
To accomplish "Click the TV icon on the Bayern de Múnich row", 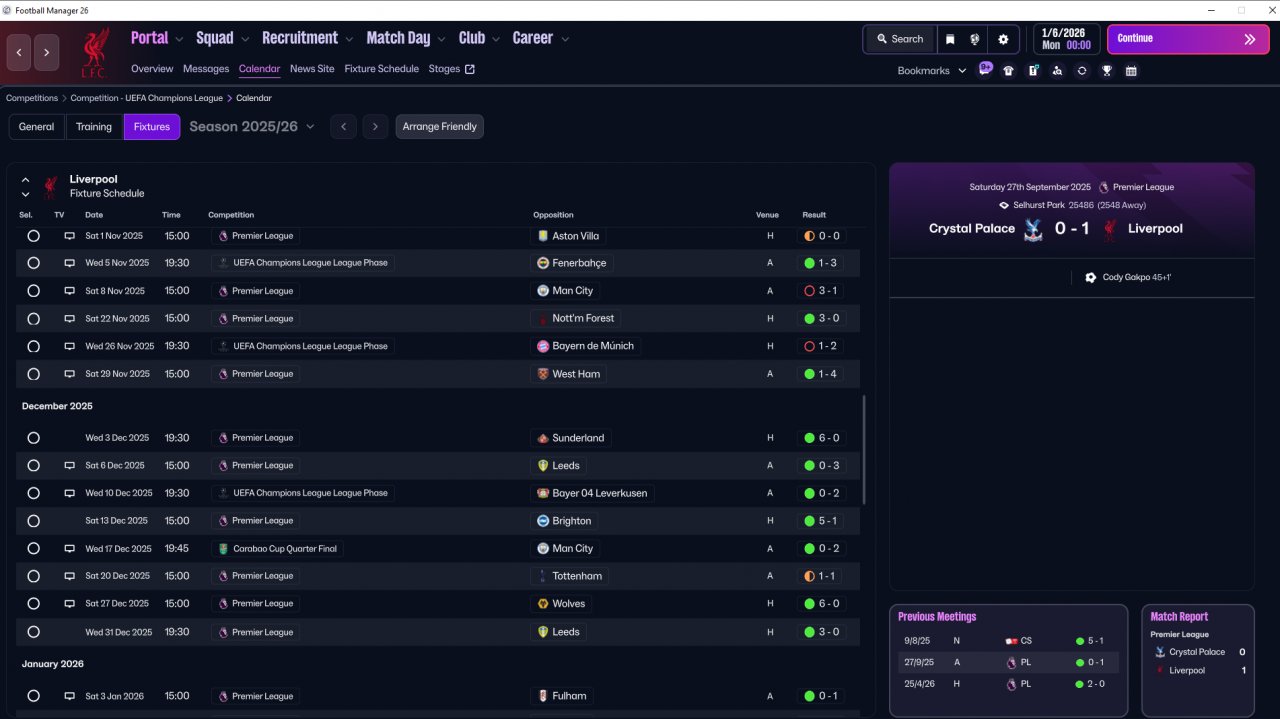I will [x=70, y=346].
